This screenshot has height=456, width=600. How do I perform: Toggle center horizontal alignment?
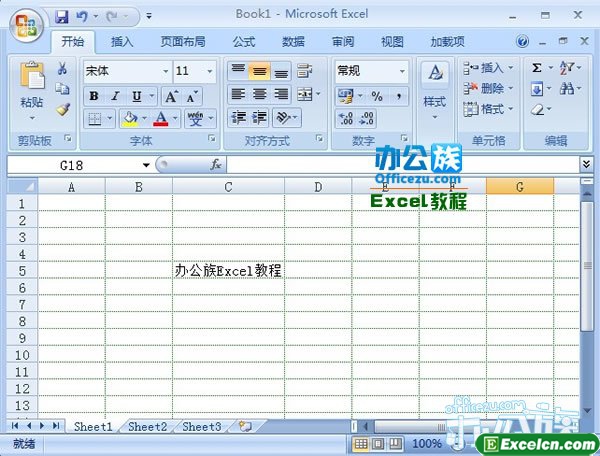[x=259, y=94]
